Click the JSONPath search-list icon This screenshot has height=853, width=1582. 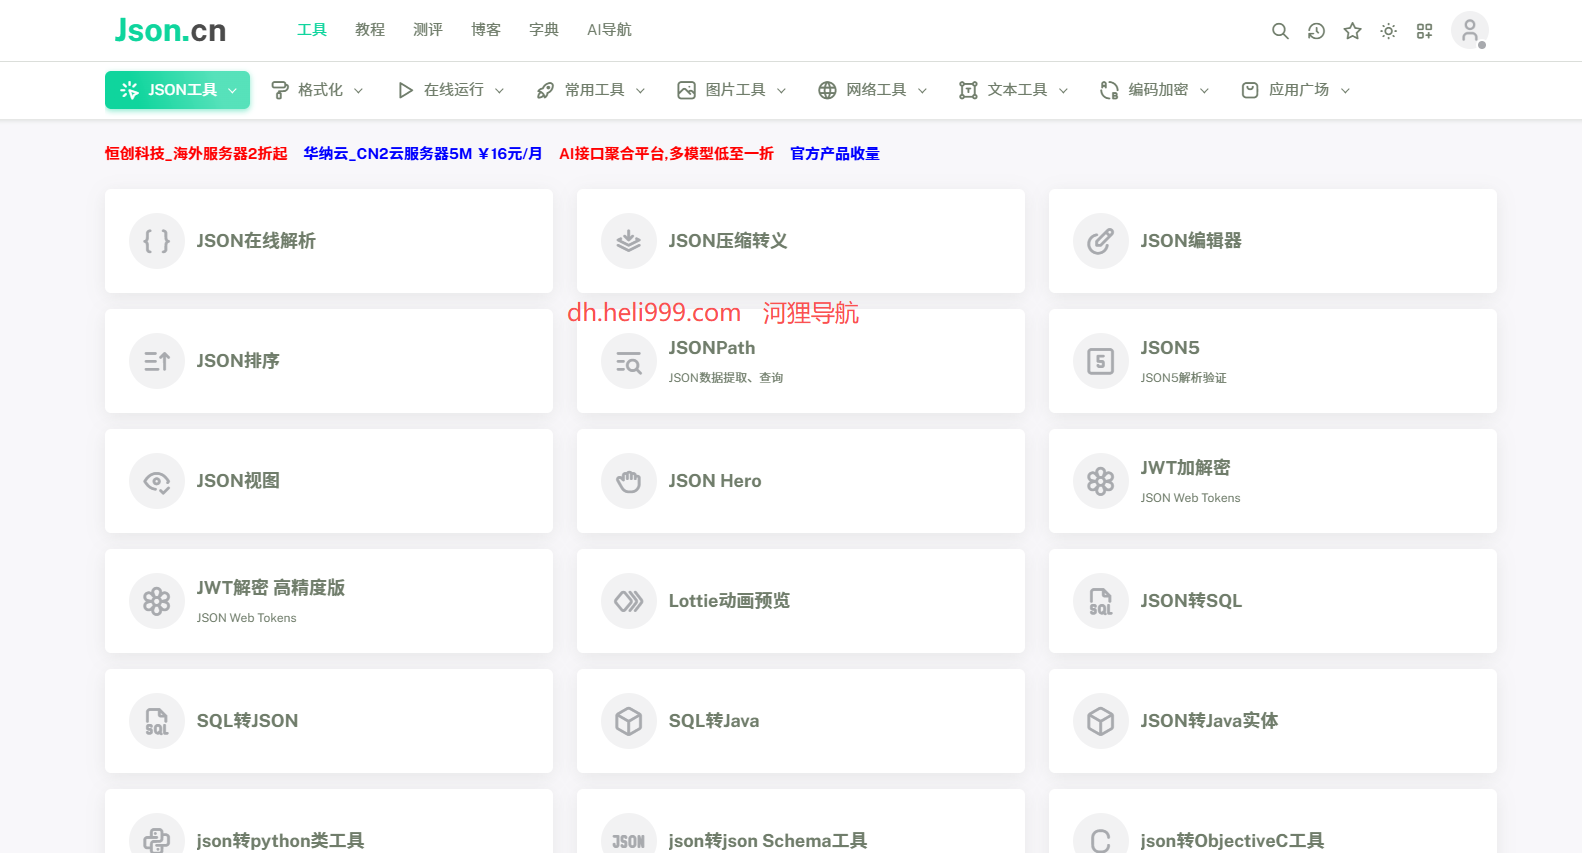[x=629, y=361]
